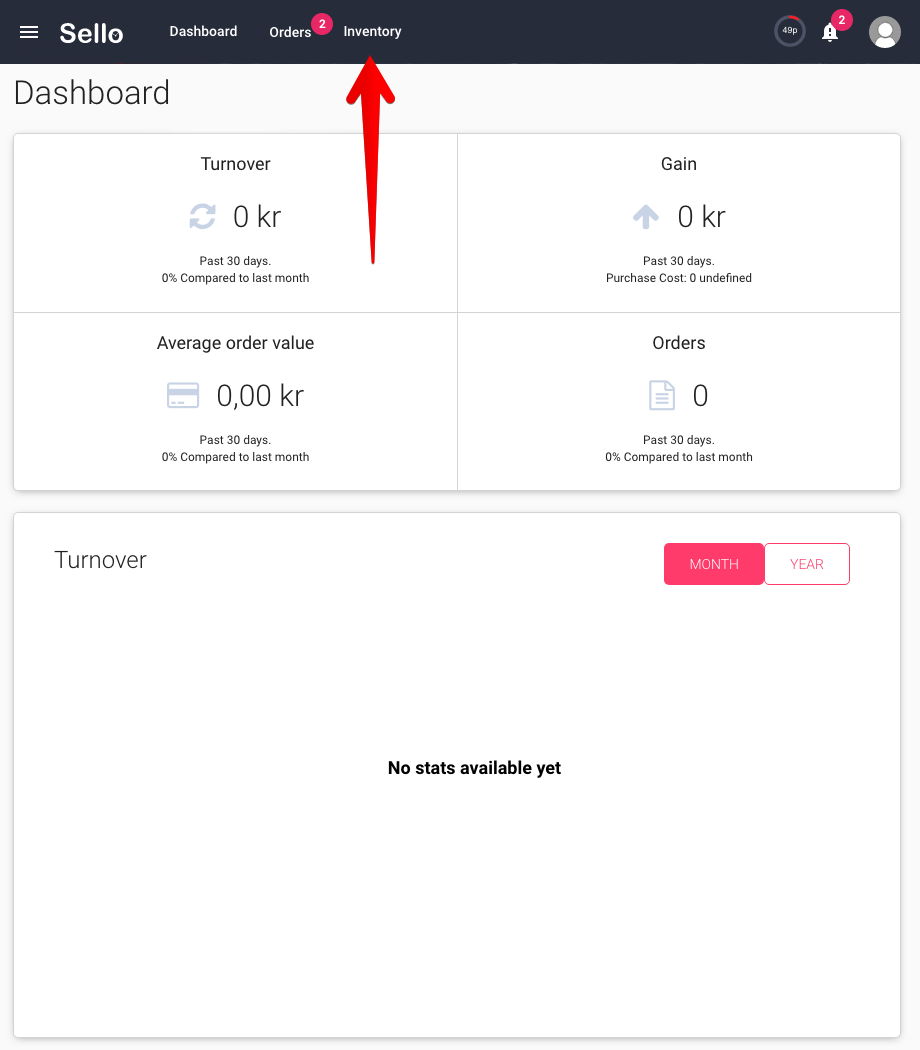Open the user profile avatar
The height and width of the screenshot is (1050, 920).
pos(885,32)
